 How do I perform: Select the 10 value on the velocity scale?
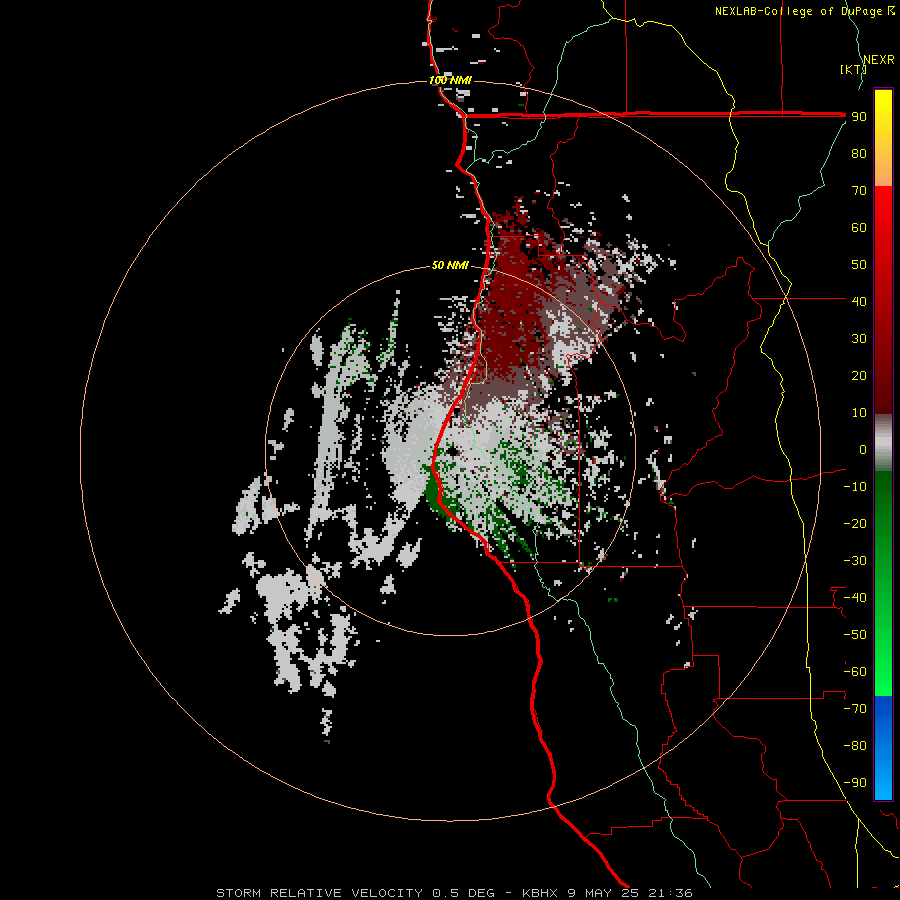click(859, 413)
